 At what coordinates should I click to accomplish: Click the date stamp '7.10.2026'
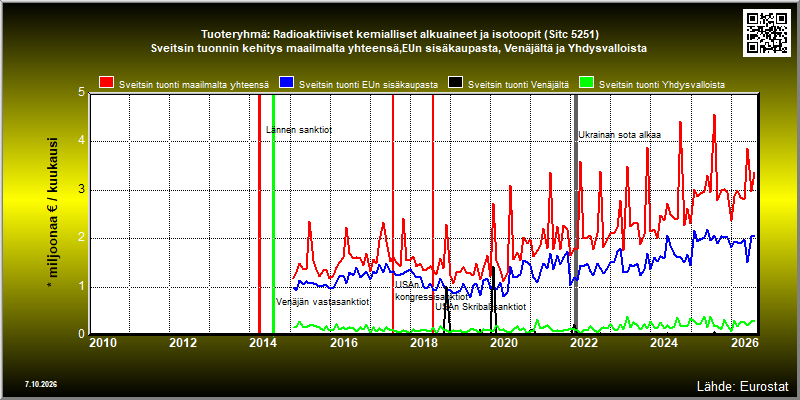tap(40, 384)
